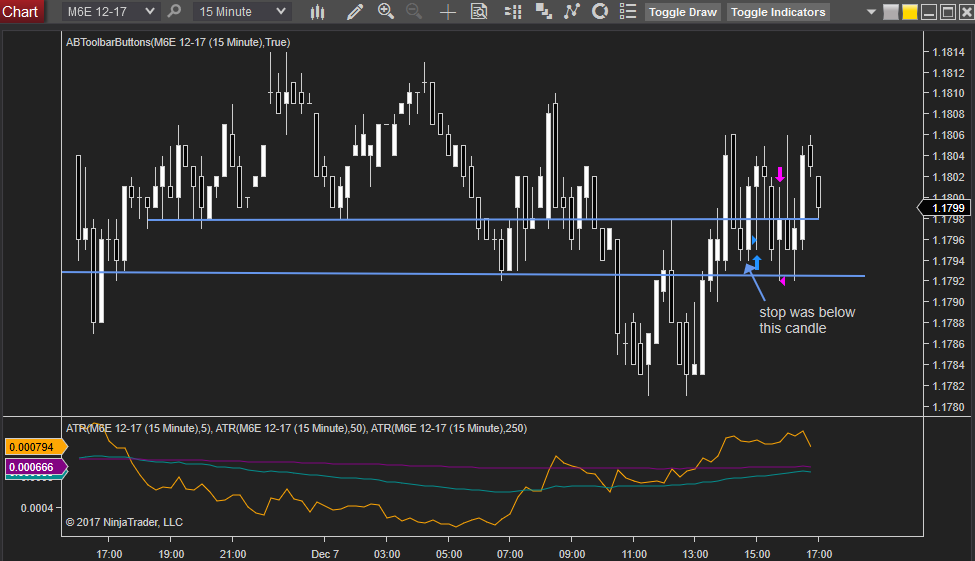Open the 15 Minute interval dropdown
The image size is (975, 561).
tap(242, 12)
